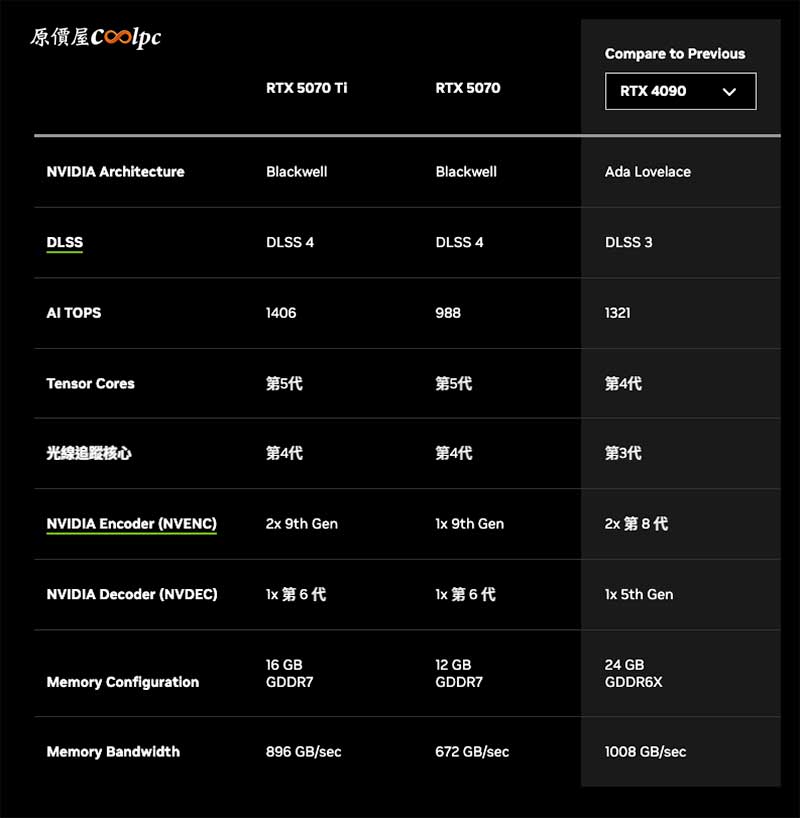Select the 16 GB GDDR7 cell
800x818 pixels.
[x=289, y=673]
